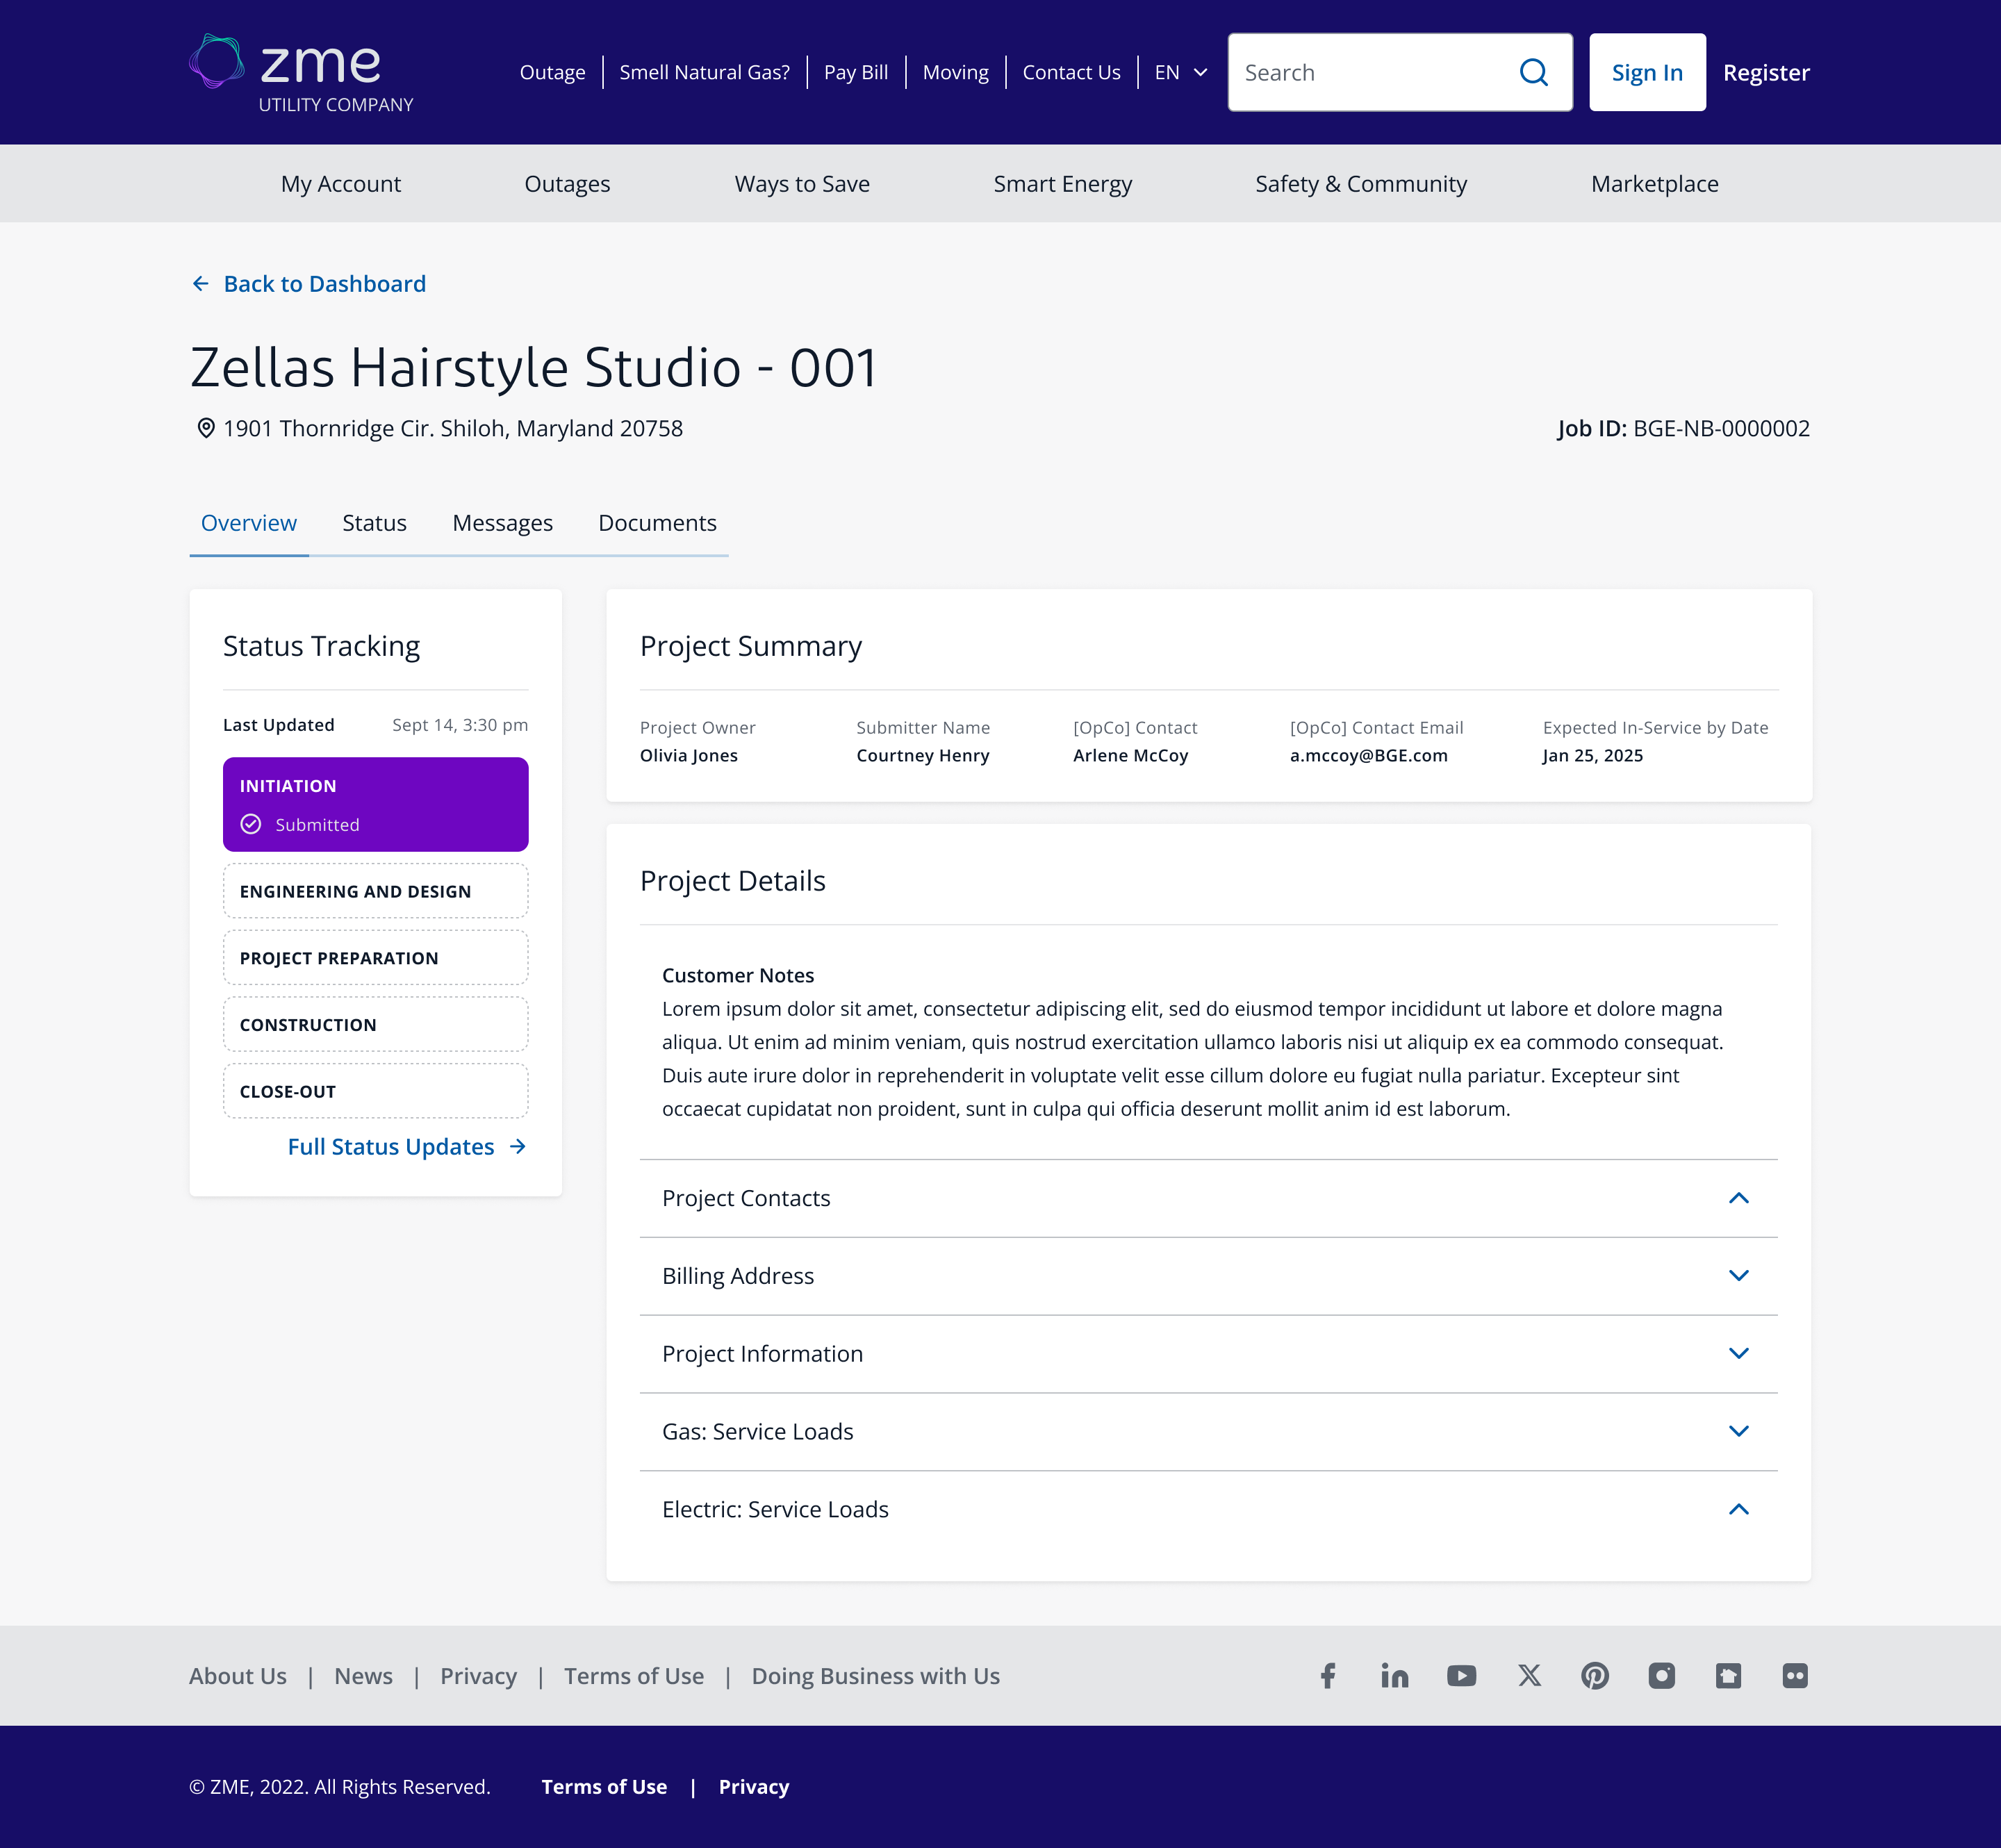Click into the Search input field
This screenshot has width=2001, height=1848.
coord(1370,72)
